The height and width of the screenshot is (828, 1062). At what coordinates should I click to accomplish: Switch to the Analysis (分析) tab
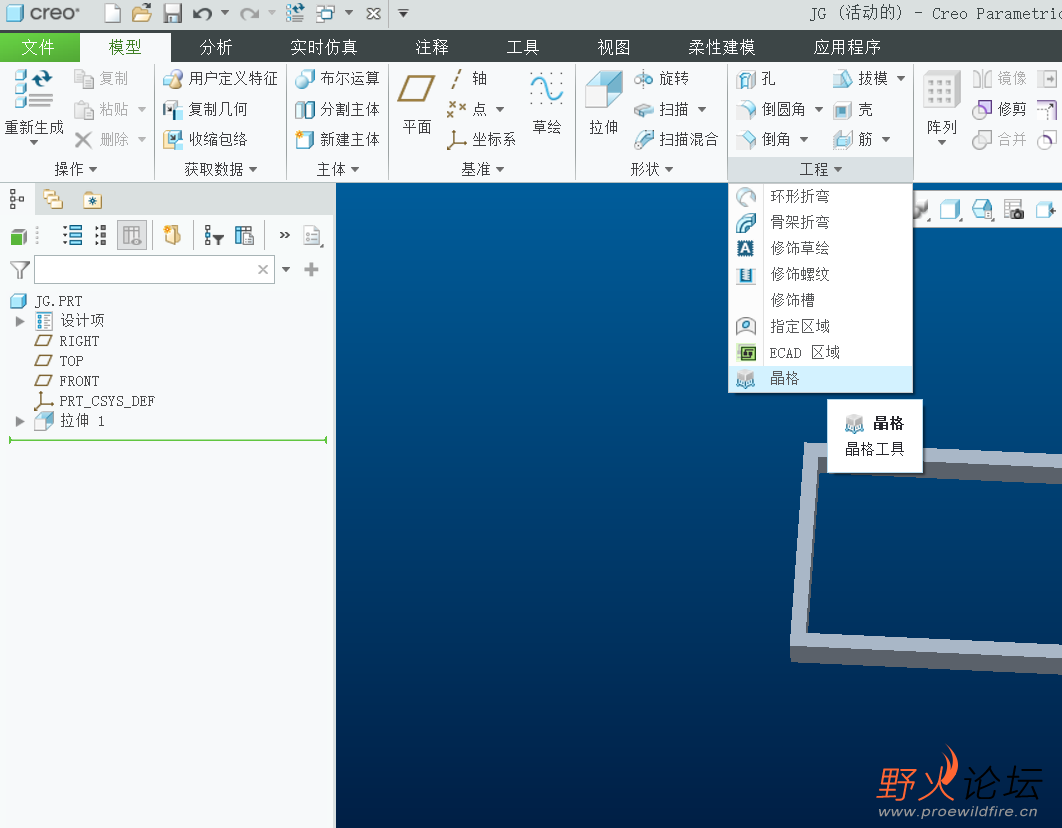tap(216, 47)
